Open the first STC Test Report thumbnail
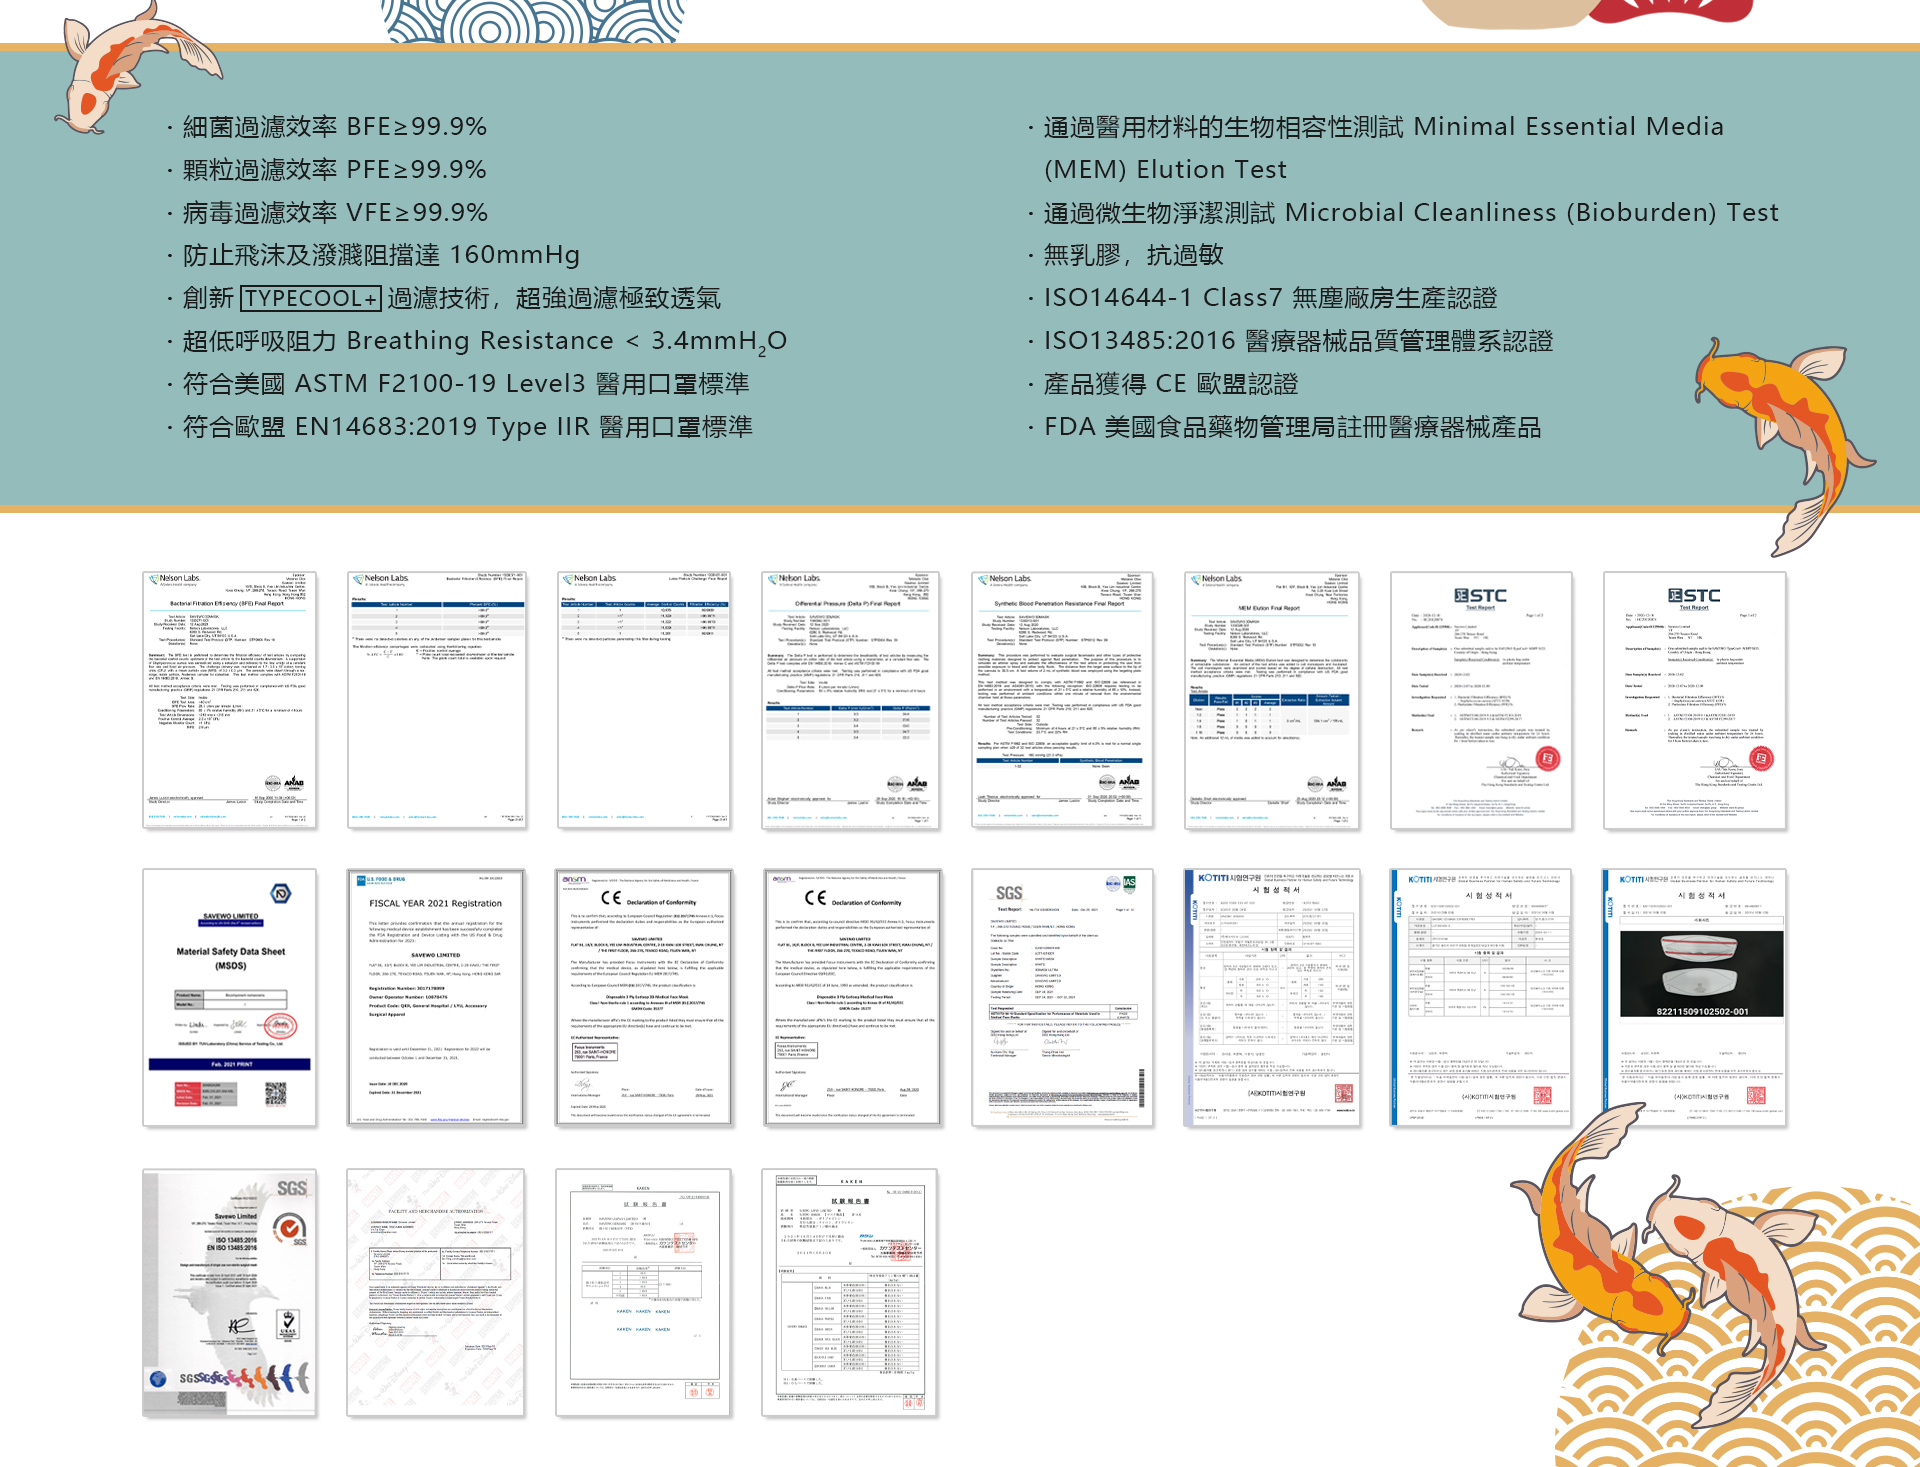 pyautogui.click(x=1480, y=700)
